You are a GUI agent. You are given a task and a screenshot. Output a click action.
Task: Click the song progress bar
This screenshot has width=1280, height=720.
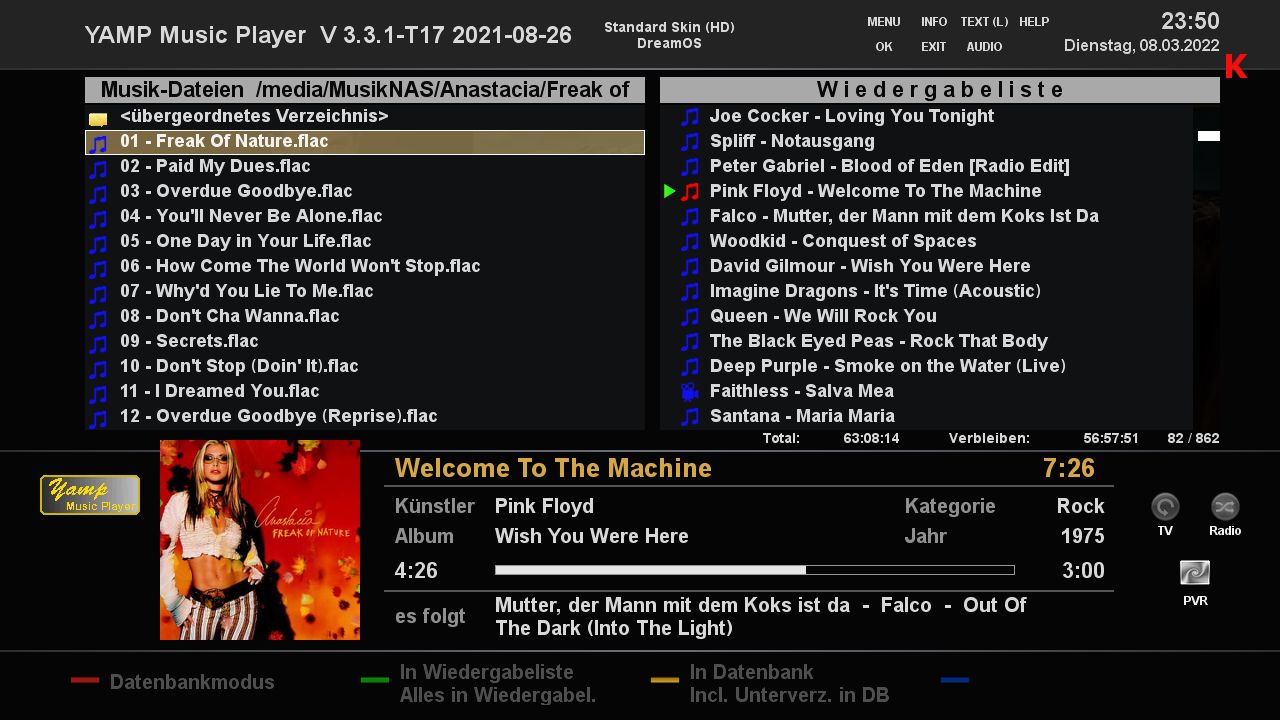click(754, 570)
